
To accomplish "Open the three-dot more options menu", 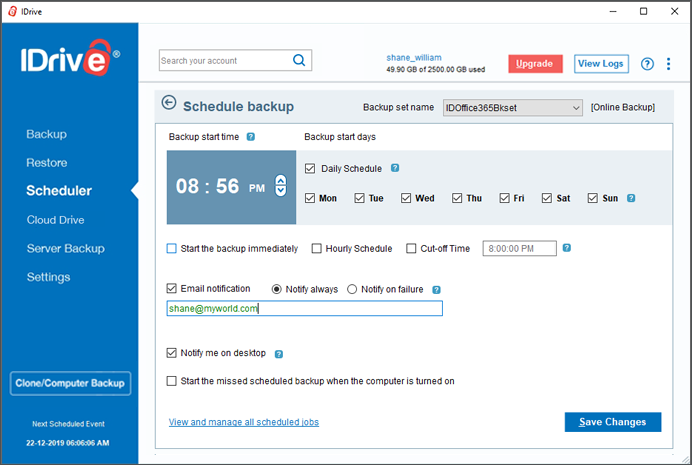I will (668, 64).
